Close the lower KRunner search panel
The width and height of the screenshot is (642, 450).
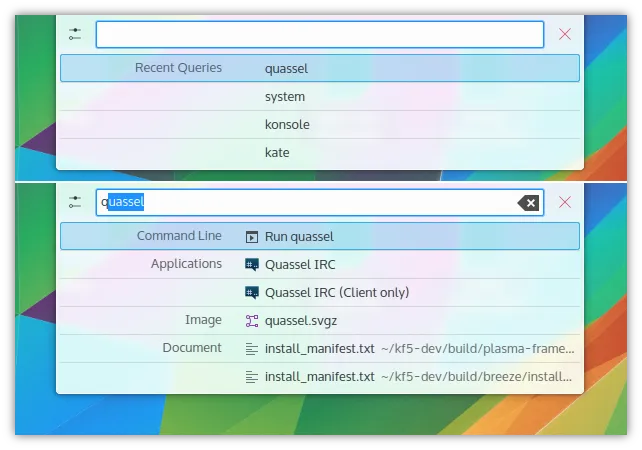click(x=565, y=202)
